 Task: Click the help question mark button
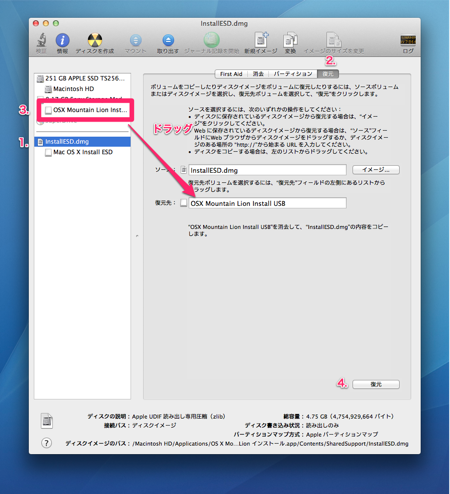click(46, 443)
